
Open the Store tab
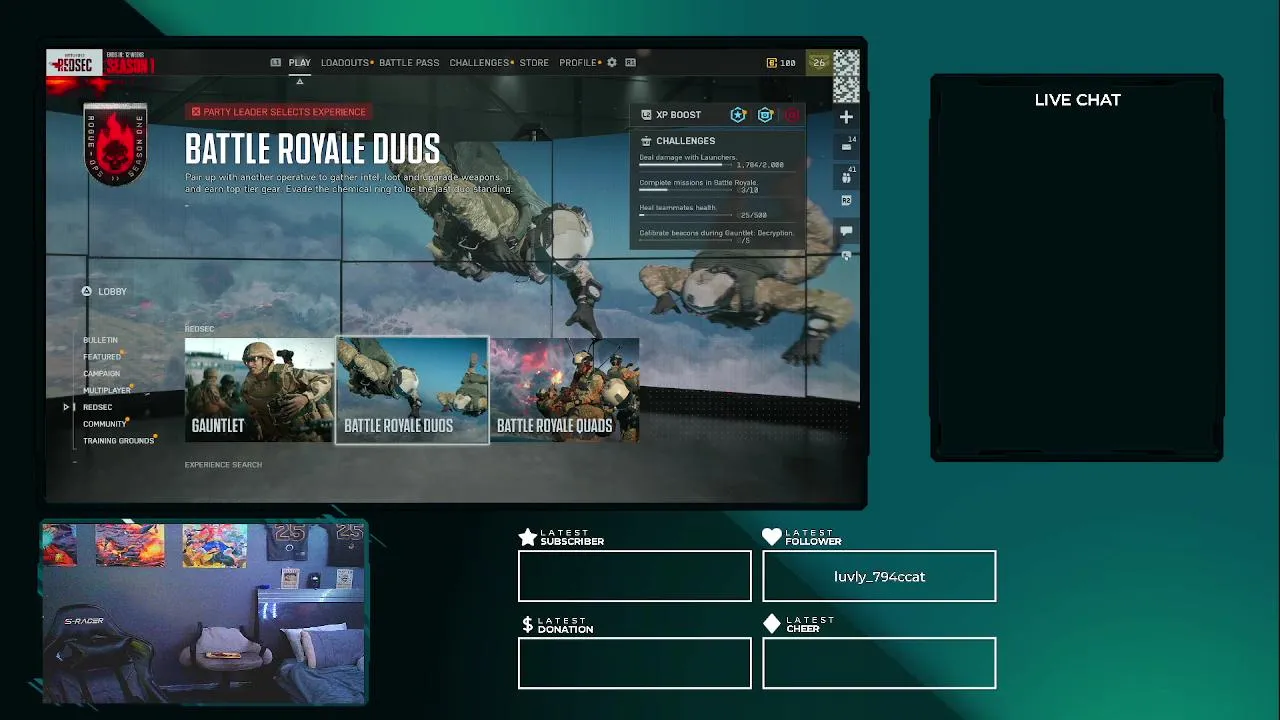click(x=534, y=63)
